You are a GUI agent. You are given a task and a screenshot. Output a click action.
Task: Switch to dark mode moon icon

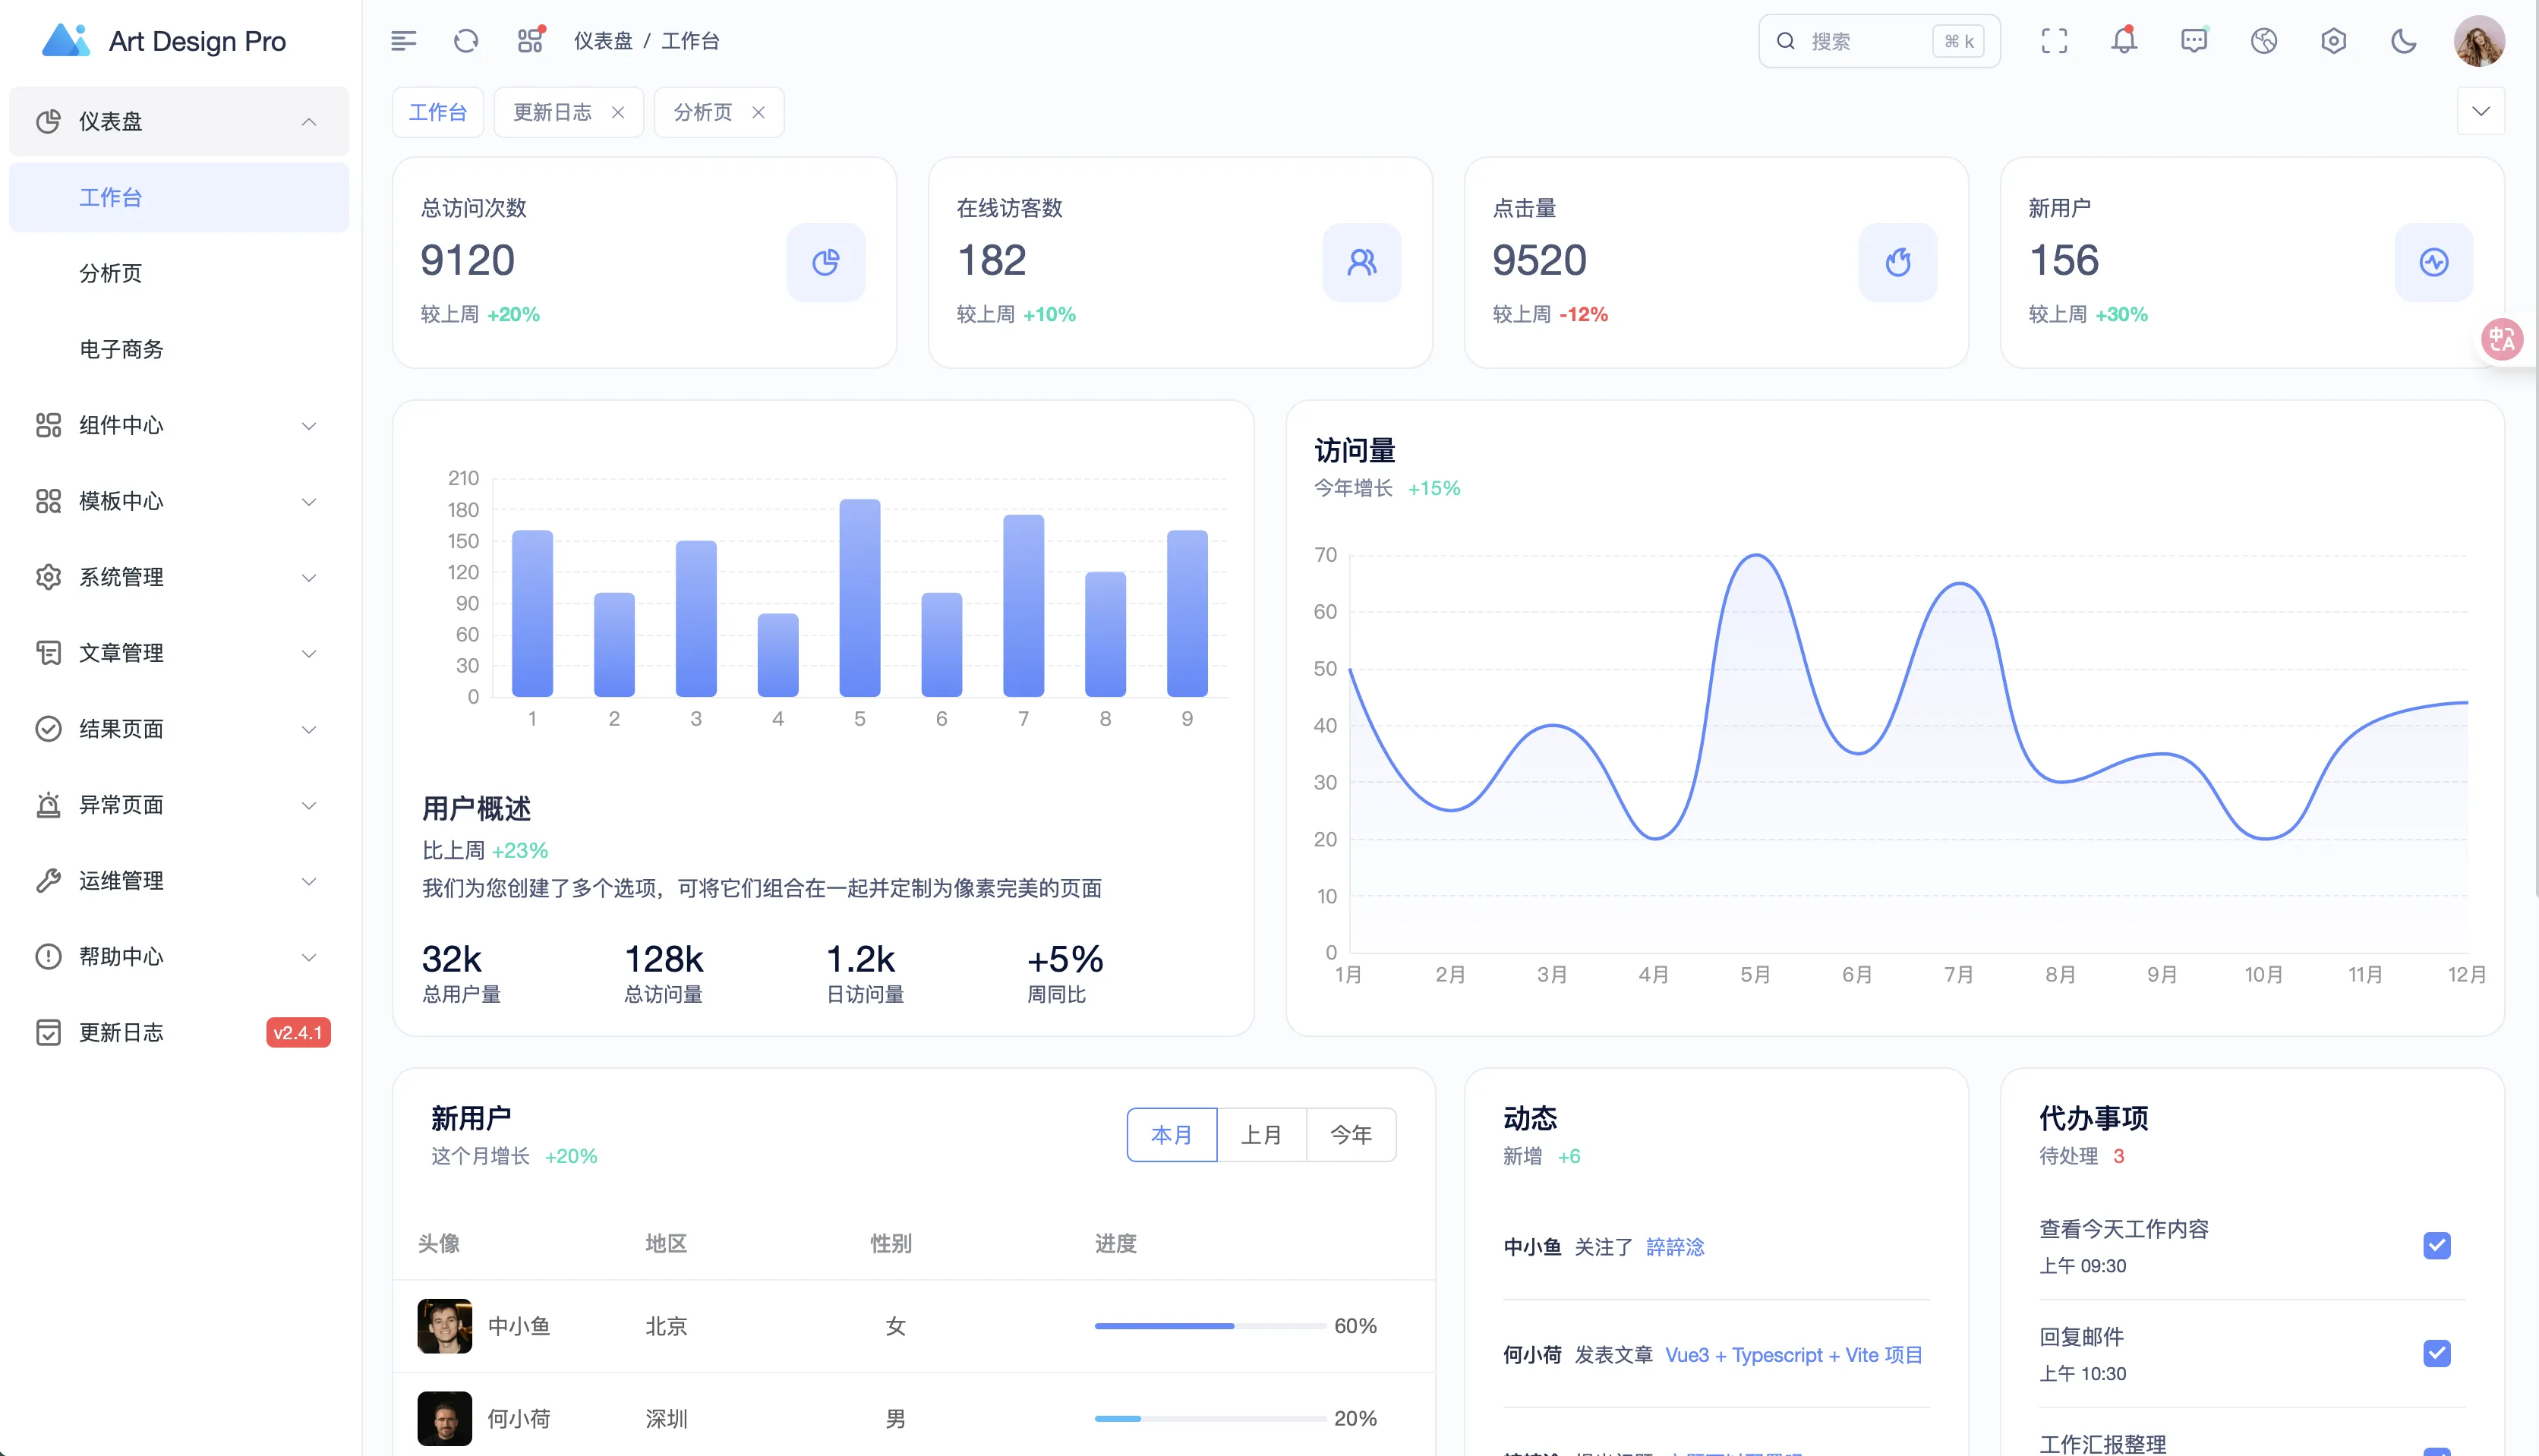pos(2404,41)
